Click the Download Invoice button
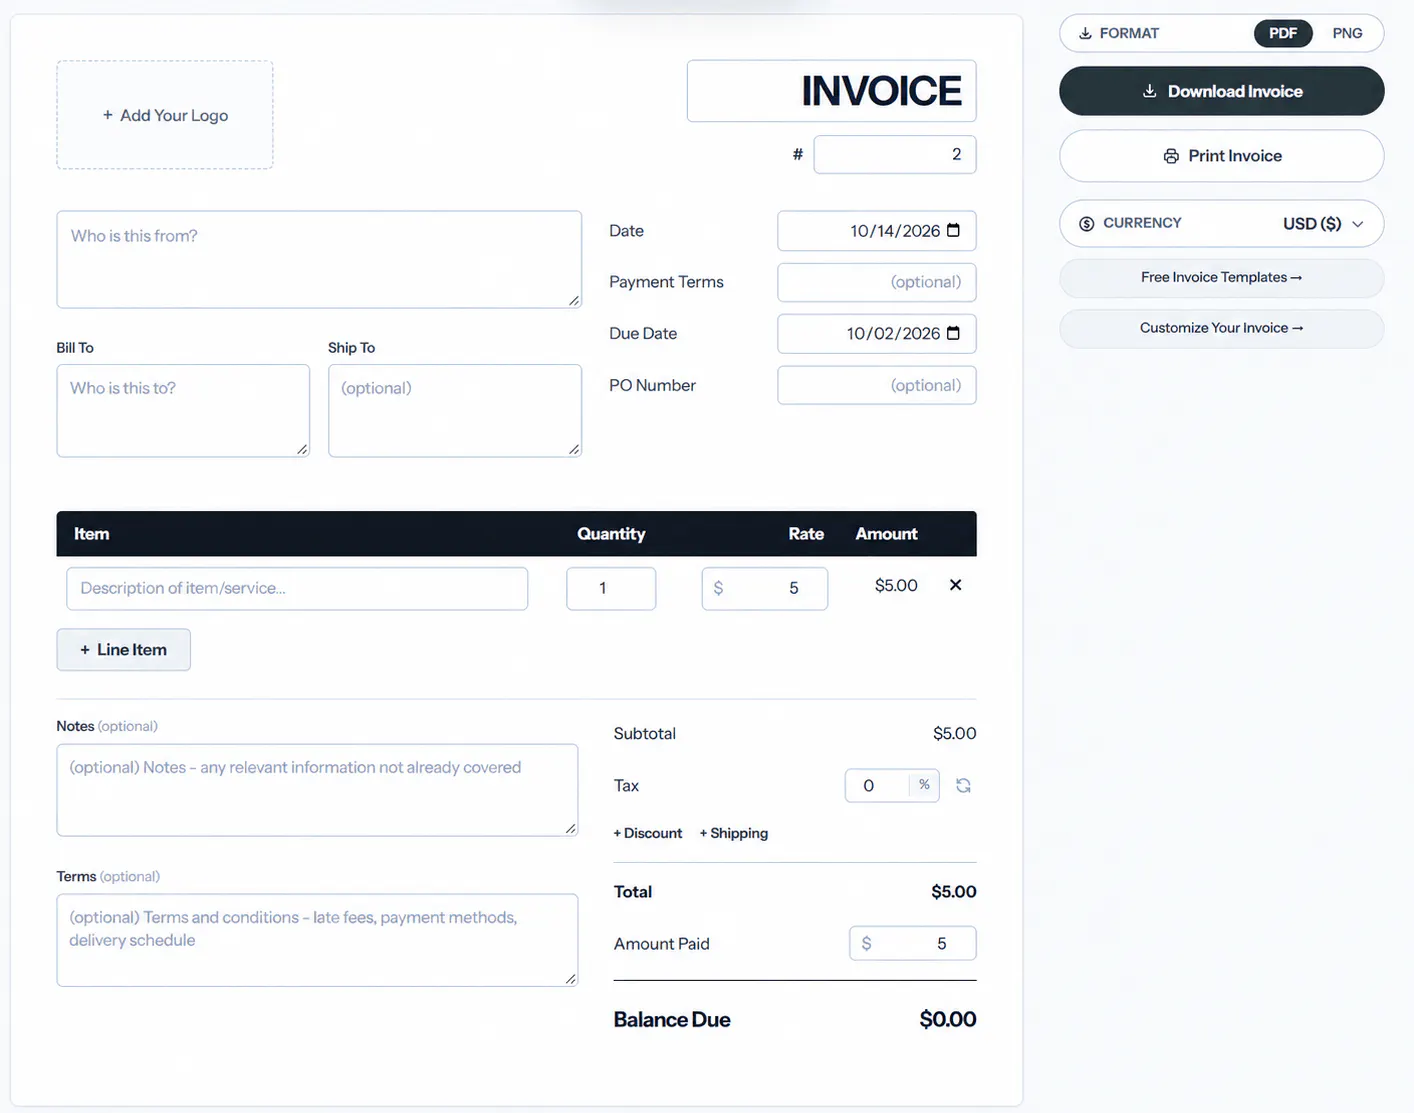This screenshot has height=1113, width=1414. [x=1221, y=91]
